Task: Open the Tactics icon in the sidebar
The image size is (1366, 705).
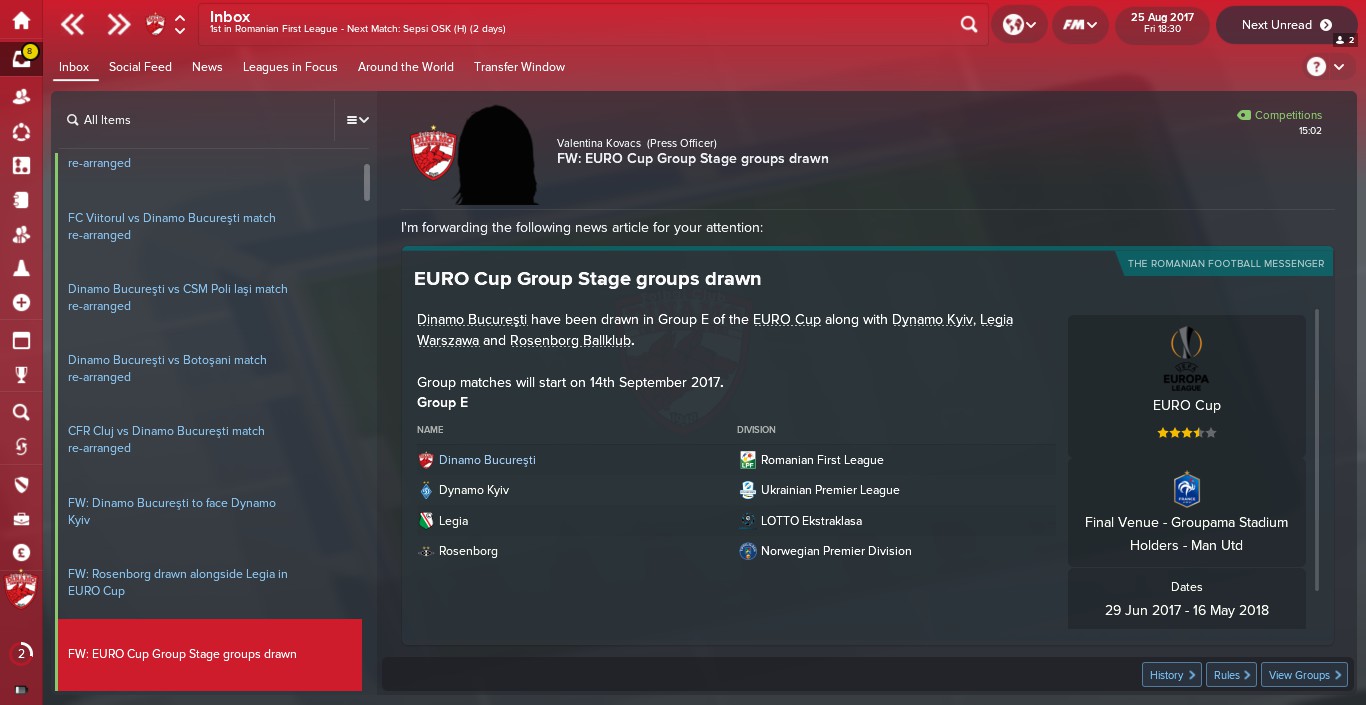Action: click(21, 166)
